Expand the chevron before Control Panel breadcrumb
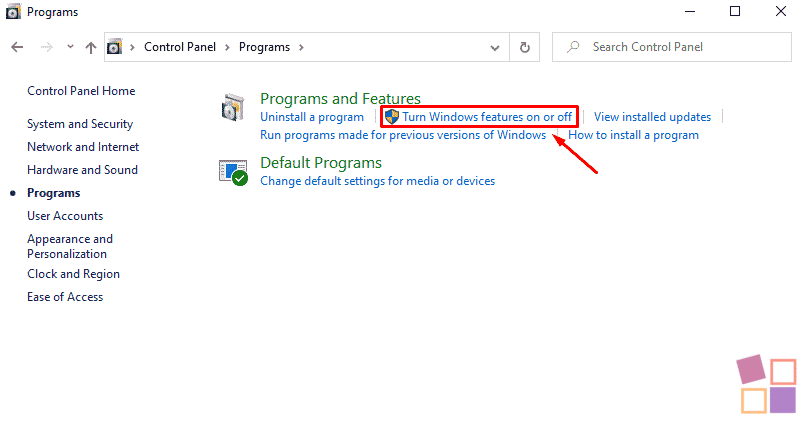Viewport: 801px width, 425px height. click(132, 48)
